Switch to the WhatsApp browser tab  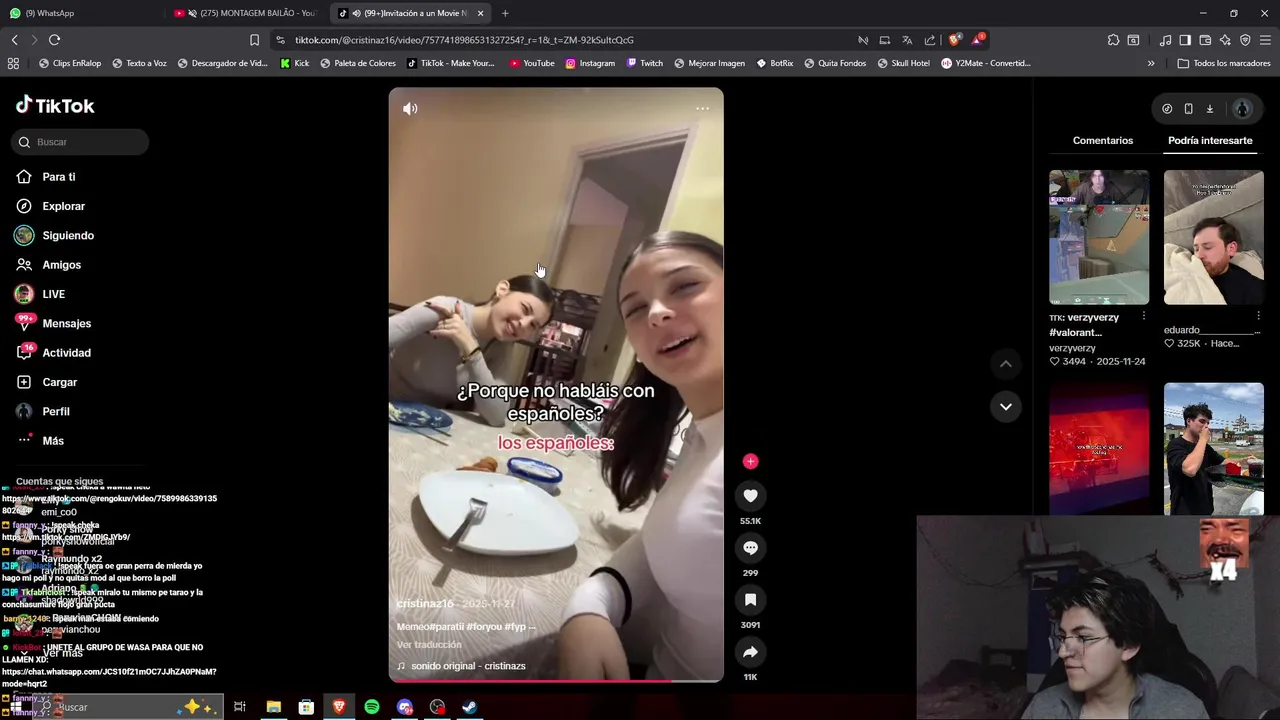coord(80,13)
